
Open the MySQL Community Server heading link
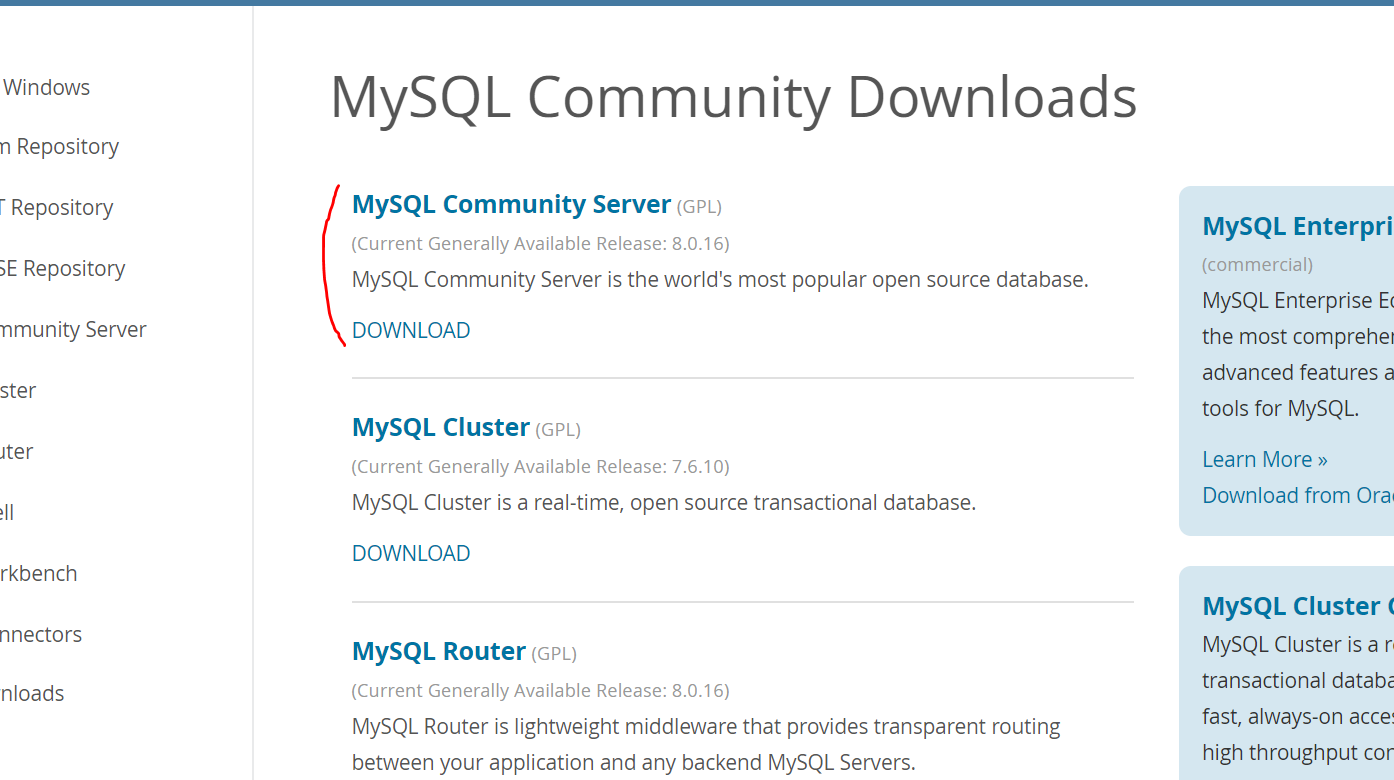[x=511, y=204]
